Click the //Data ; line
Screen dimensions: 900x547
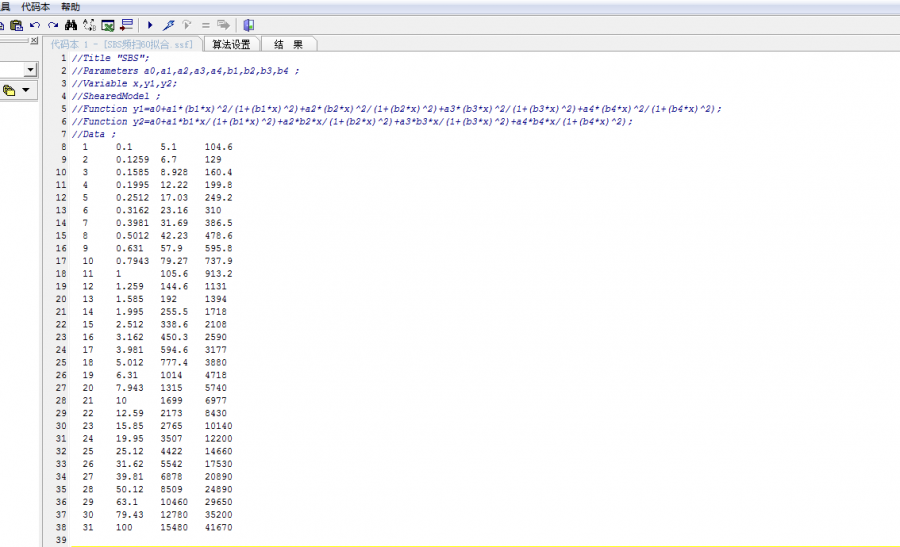(x=94, y=134)
